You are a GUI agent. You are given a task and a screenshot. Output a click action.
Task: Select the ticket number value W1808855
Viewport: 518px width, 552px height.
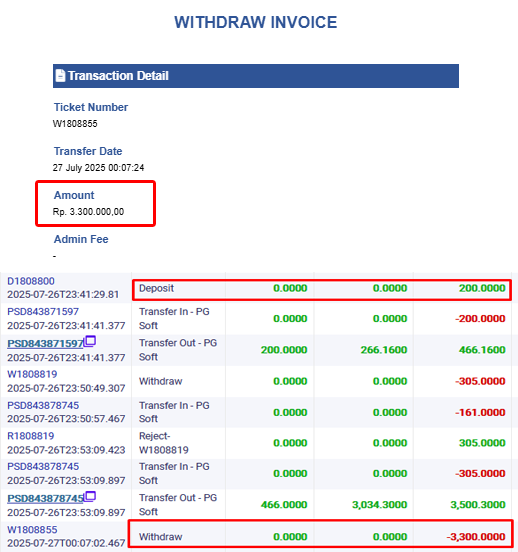coord(75,124)
